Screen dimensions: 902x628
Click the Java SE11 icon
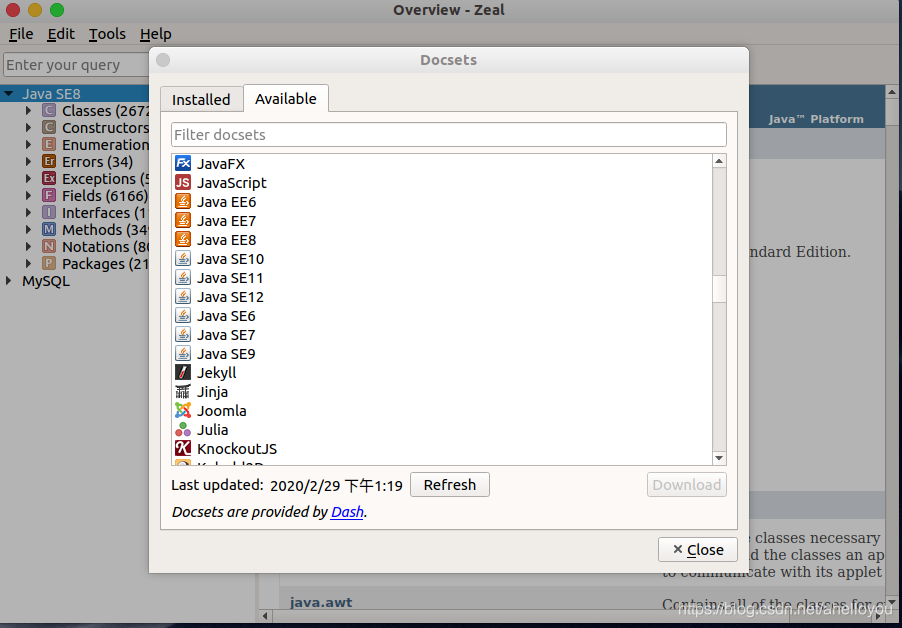pyautogui.click(x=183, y=277)
